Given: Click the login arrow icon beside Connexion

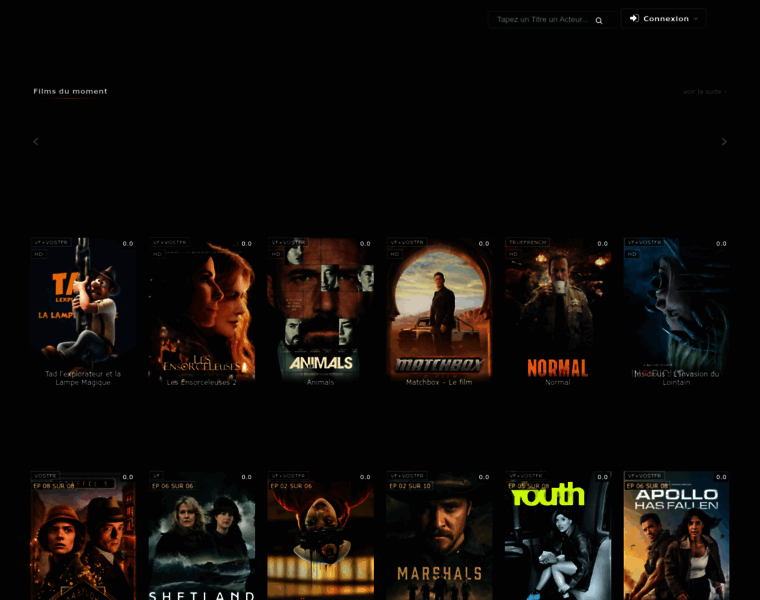Looking at the screenshot, I should point(634,18).
